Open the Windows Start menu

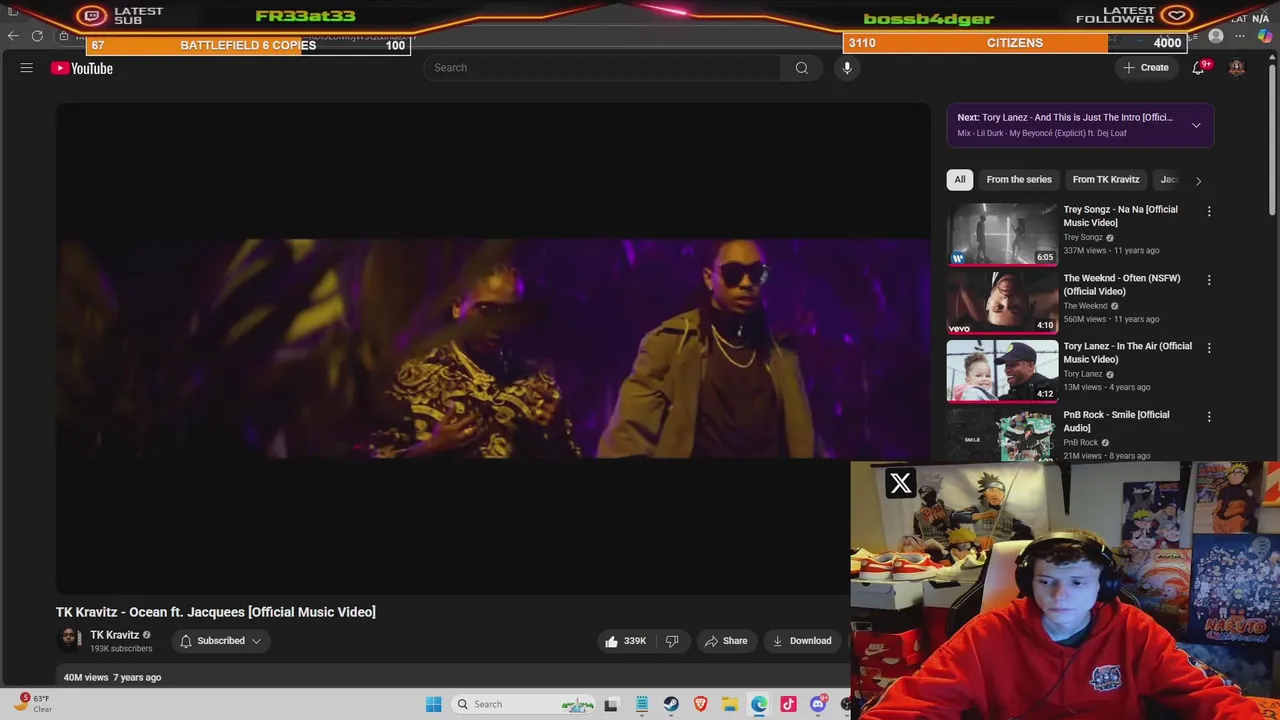[433, 704]
